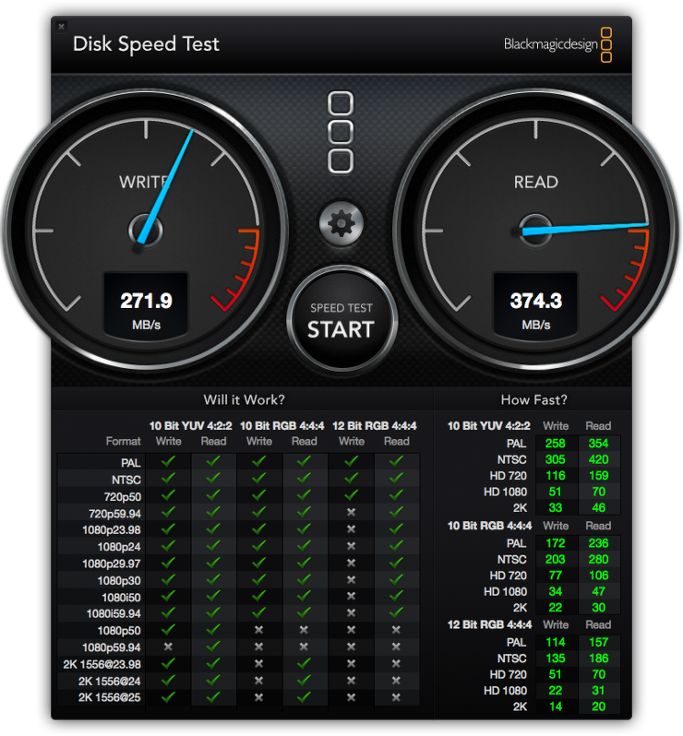Click 1080p59.94 row 10 Bit YUV Read checkmark

214,646
